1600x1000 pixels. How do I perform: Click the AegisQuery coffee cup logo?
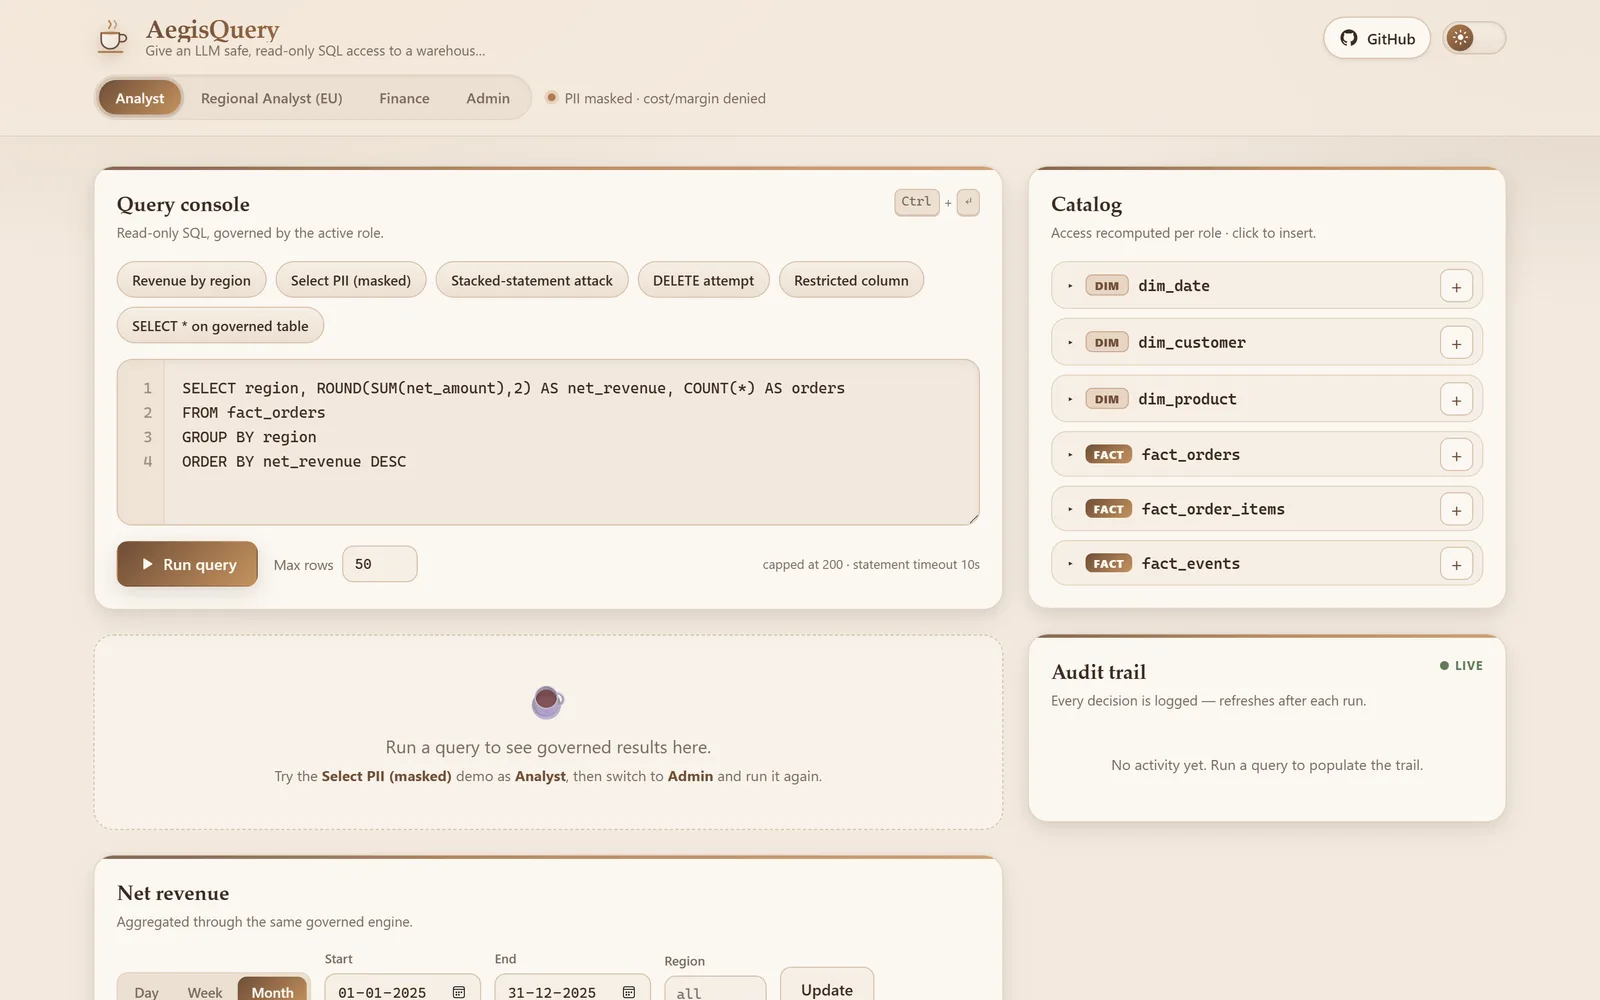tap(112, 37)
